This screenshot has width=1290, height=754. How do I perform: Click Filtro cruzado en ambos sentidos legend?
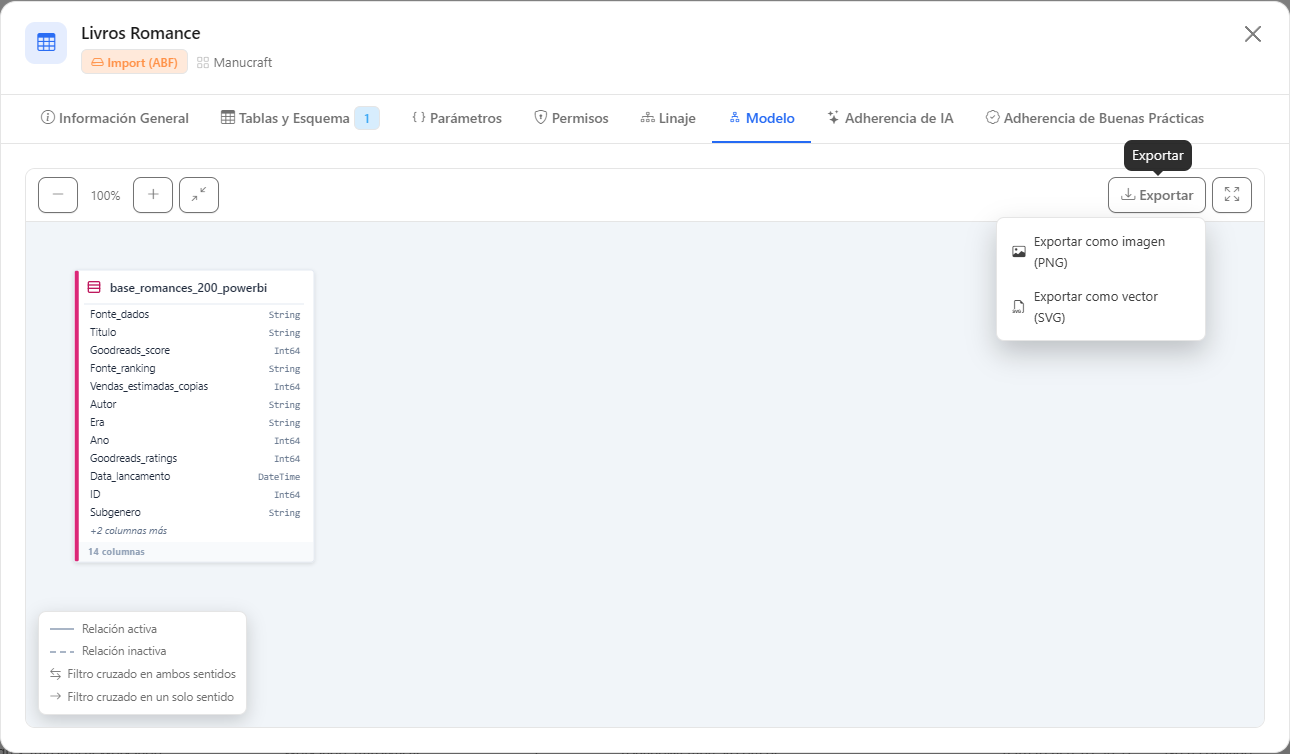click(142, 674)
